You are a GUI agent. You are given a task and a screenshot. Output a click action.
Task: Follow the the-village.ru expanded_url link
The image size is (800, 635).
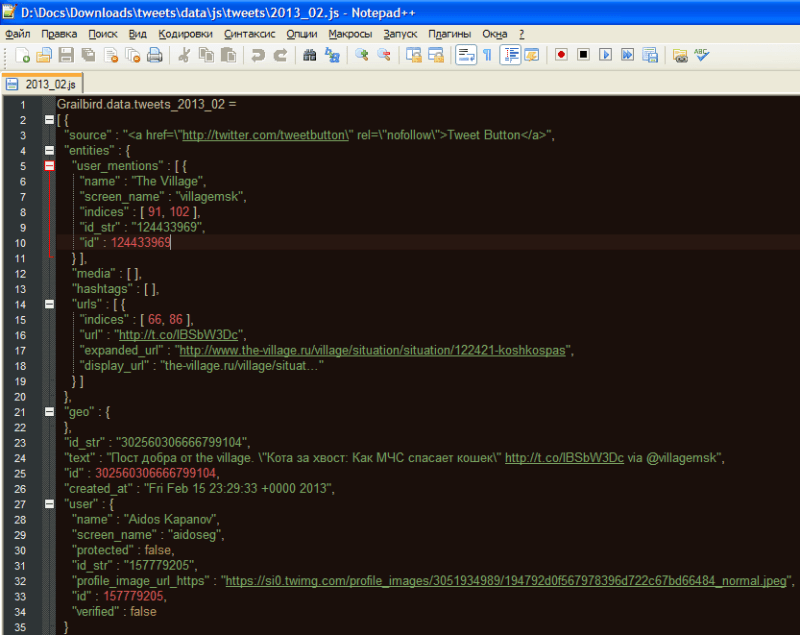[x=372, y=350]
